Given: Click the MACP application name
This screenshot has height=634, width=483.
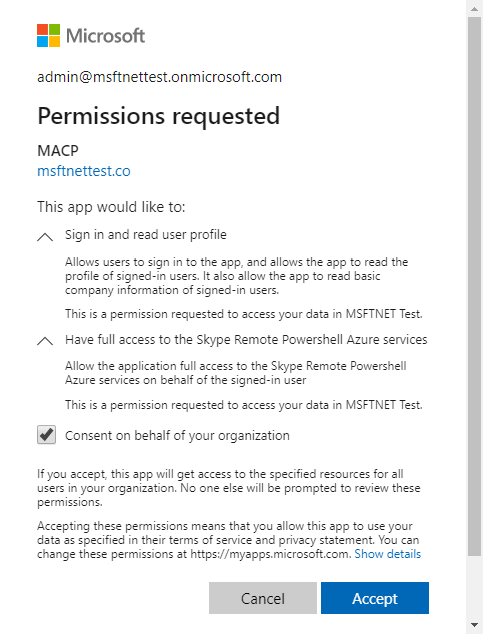Looking at the screenshot, I should 58,151.
